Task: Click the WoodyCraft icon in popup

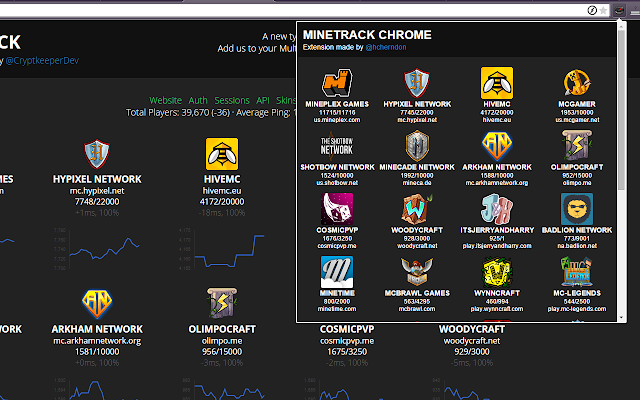Action: [417, 209]
